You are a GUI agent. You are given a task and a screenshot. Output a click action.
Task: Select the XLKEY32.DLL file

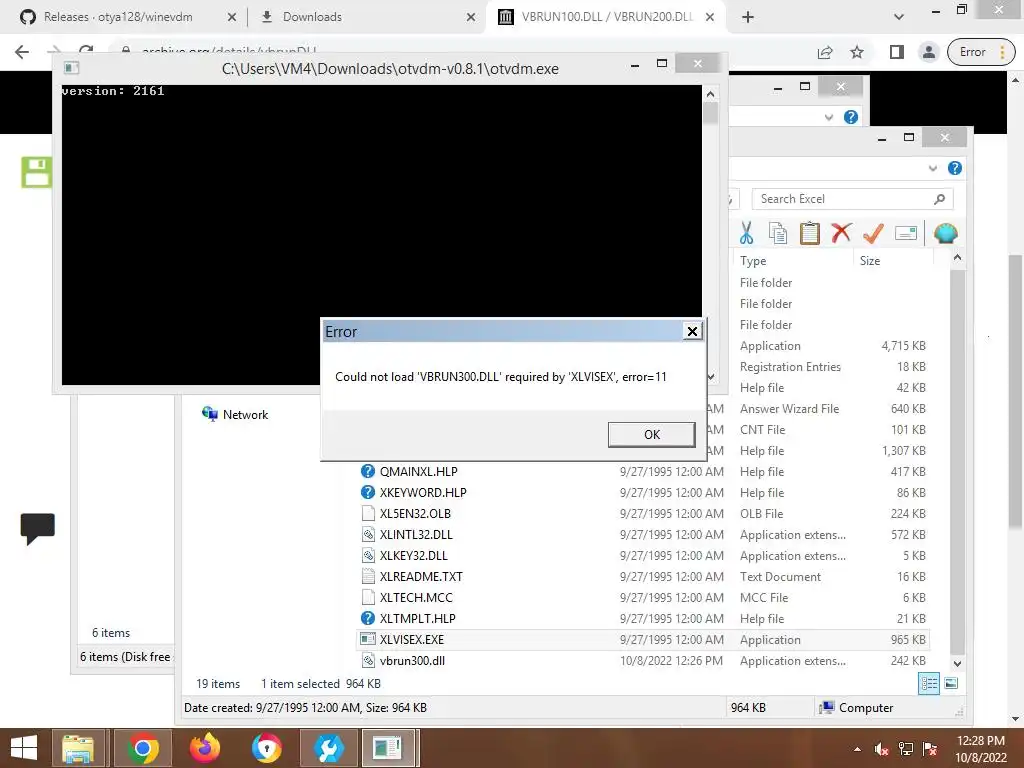click(413, 555)
